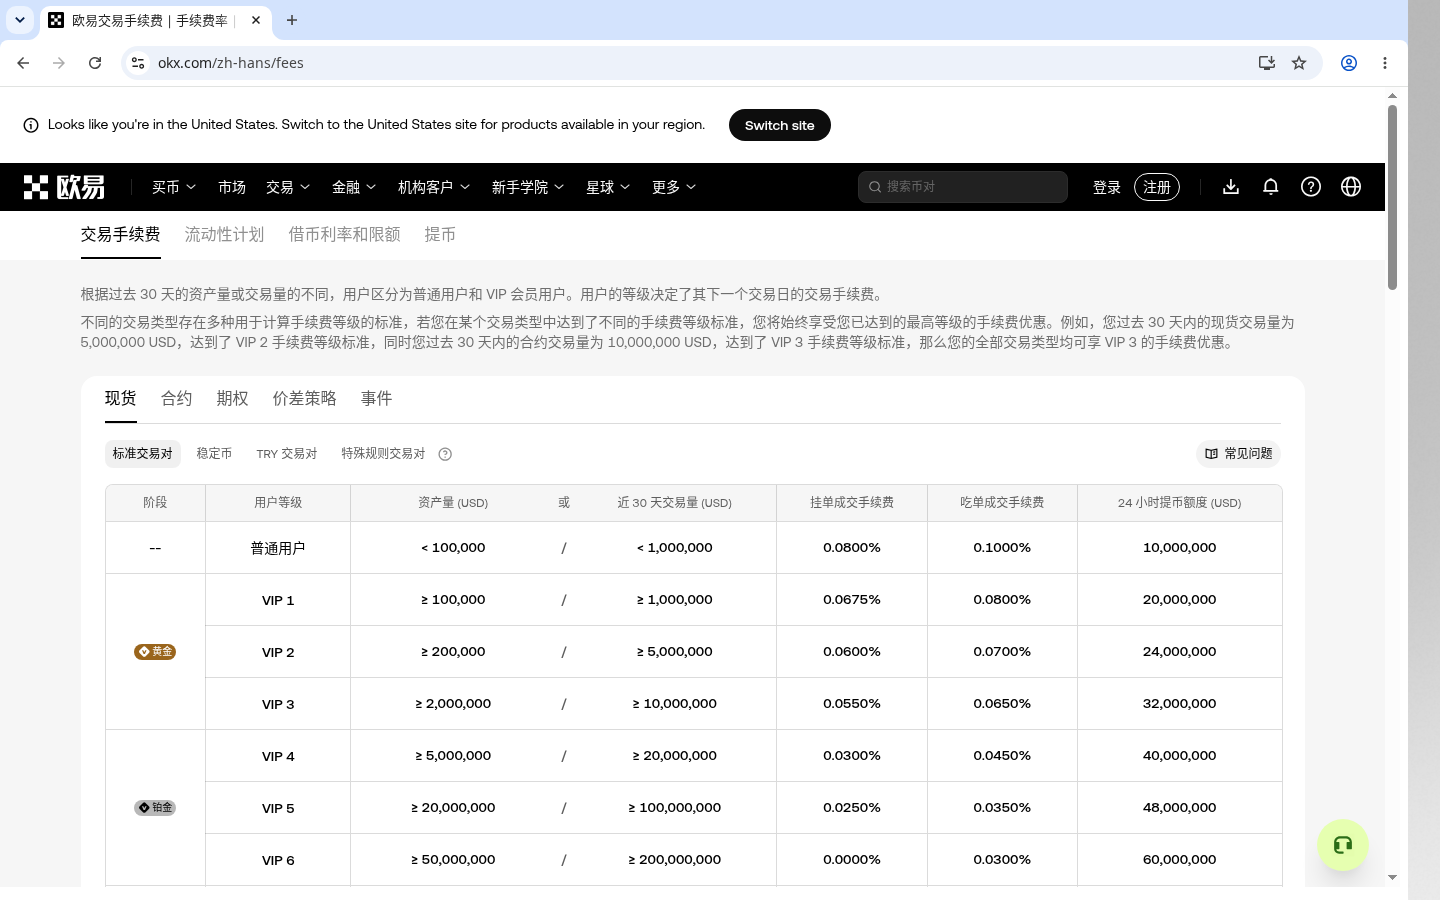Click the 60,000,000 withdrawal limit value
The image size is (1440, 900).
(x=1180, y=860)
